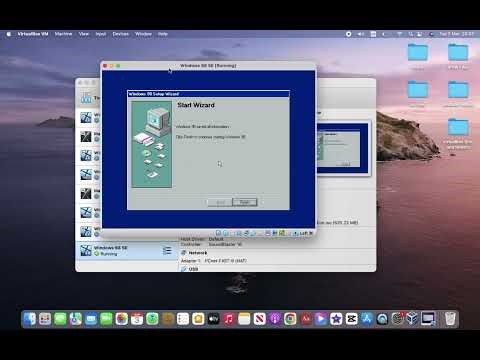Open iMovie from the Dock
Screen dimensions: 480x360
(x=336, y=319)
